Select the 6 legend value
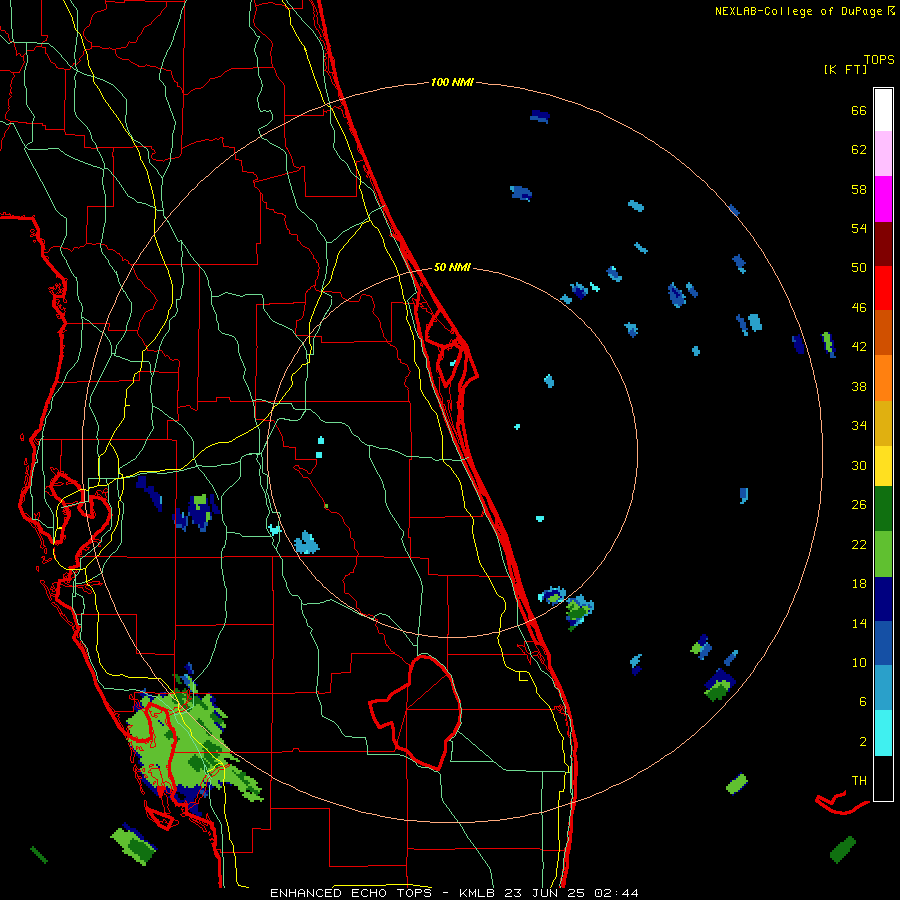900x900 pixels. (863, 702)
